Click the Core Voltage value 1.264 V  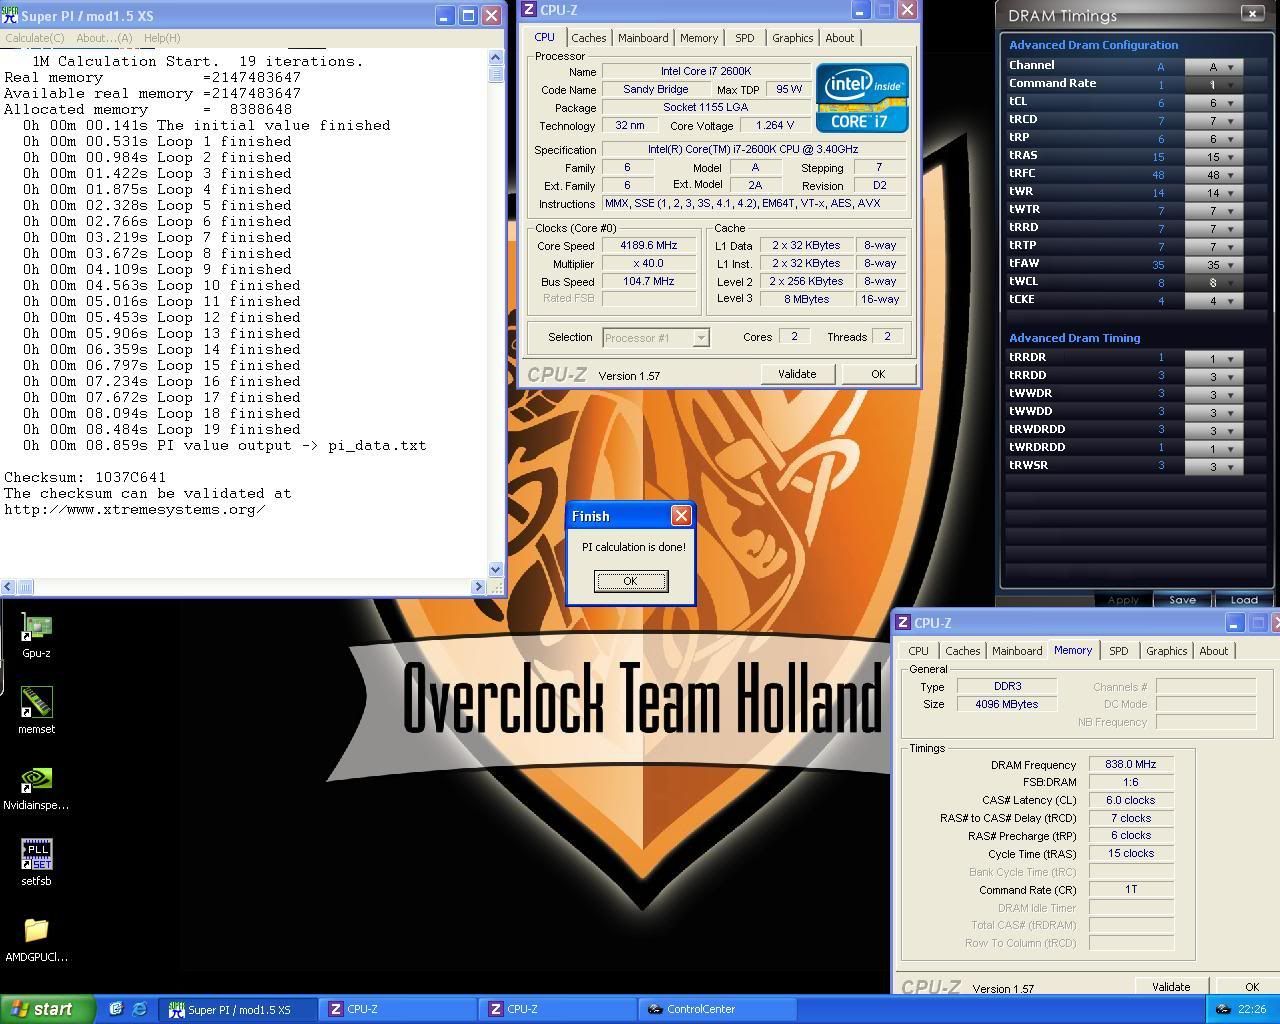[774, 125]
